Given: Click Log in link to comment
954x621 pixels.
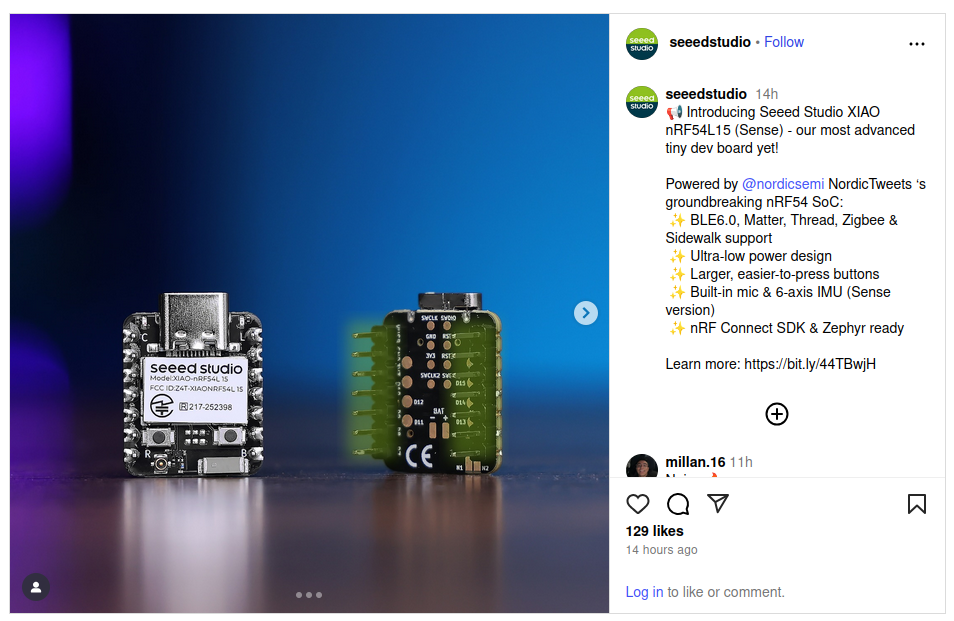Looking at the screenshot, I should click(x=644, y=592).
